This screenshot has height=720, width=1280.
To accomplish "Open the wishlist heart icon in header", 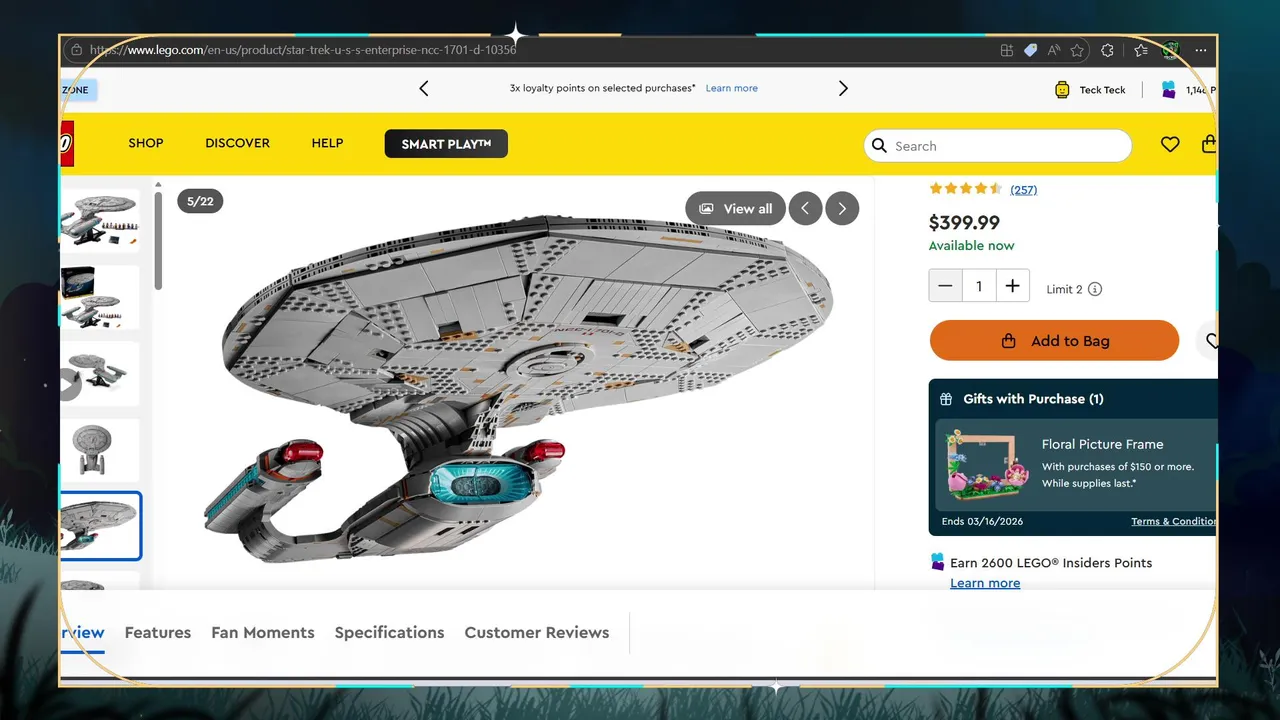I will click(1170, 145).
